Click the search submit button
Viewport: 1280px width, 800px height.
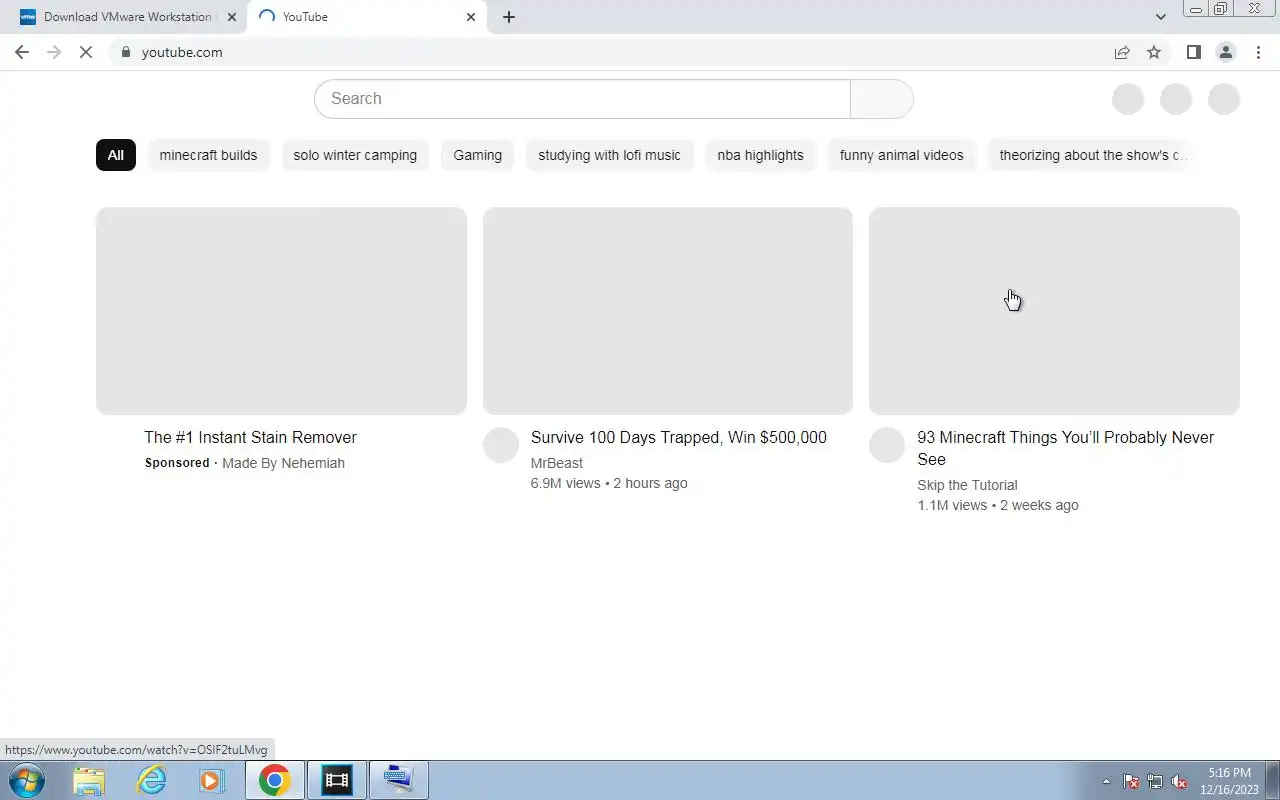tap(881, 99)
